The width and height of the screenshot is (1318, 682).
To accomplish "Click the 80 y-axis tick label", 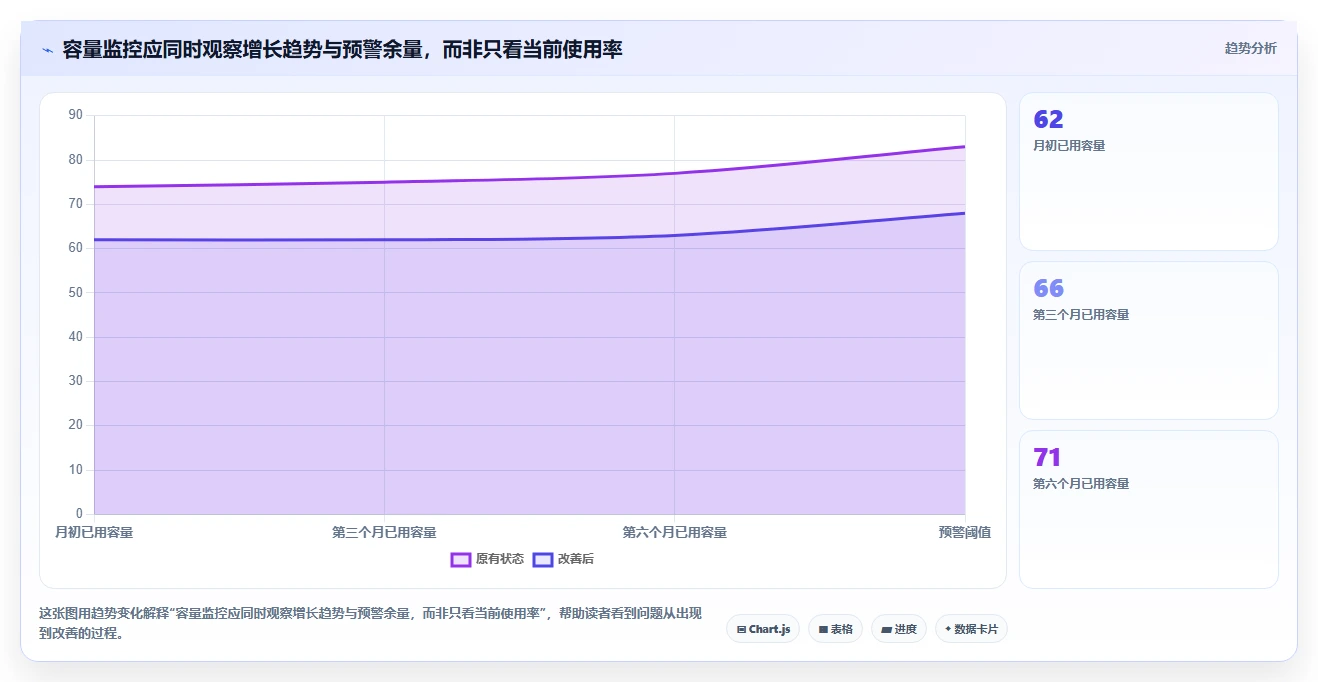I will pos(76,160).
